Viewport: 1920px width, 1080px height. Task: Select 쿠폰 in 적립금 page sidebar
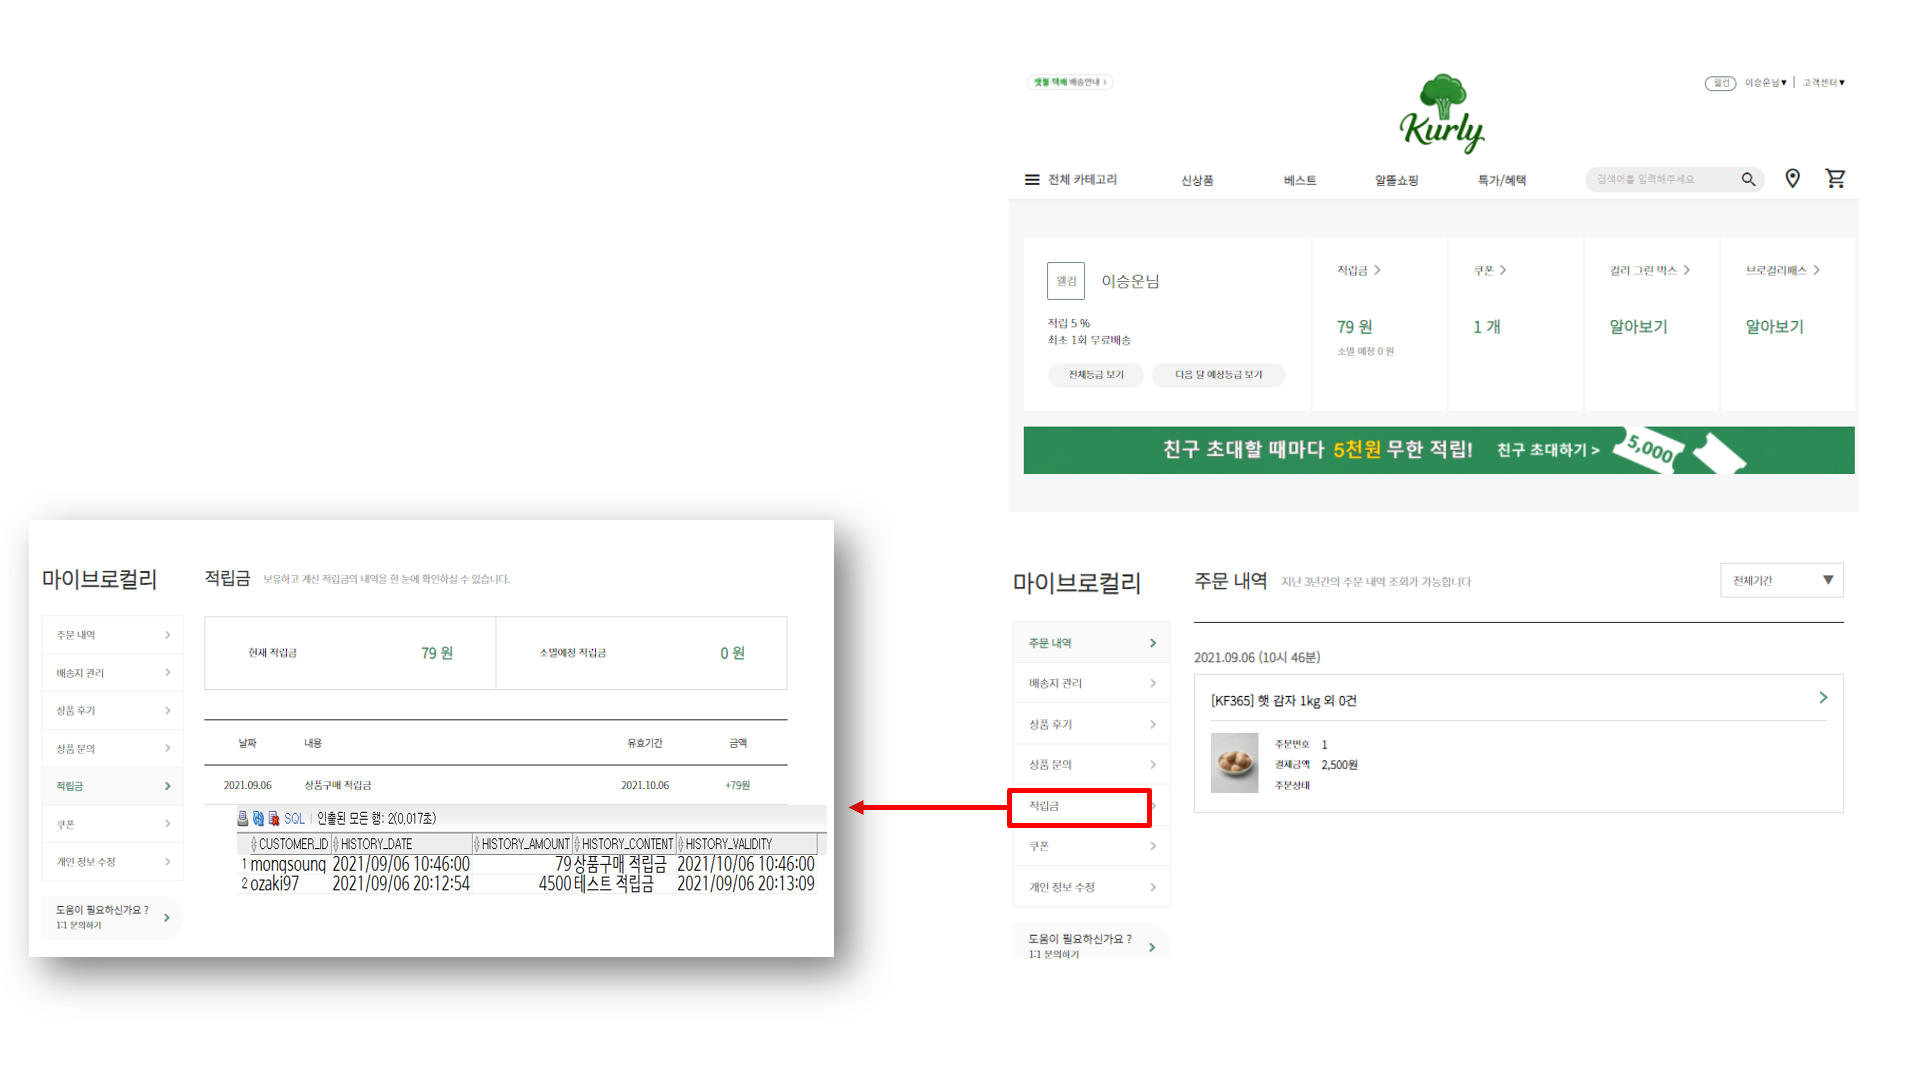click(112, 824)
